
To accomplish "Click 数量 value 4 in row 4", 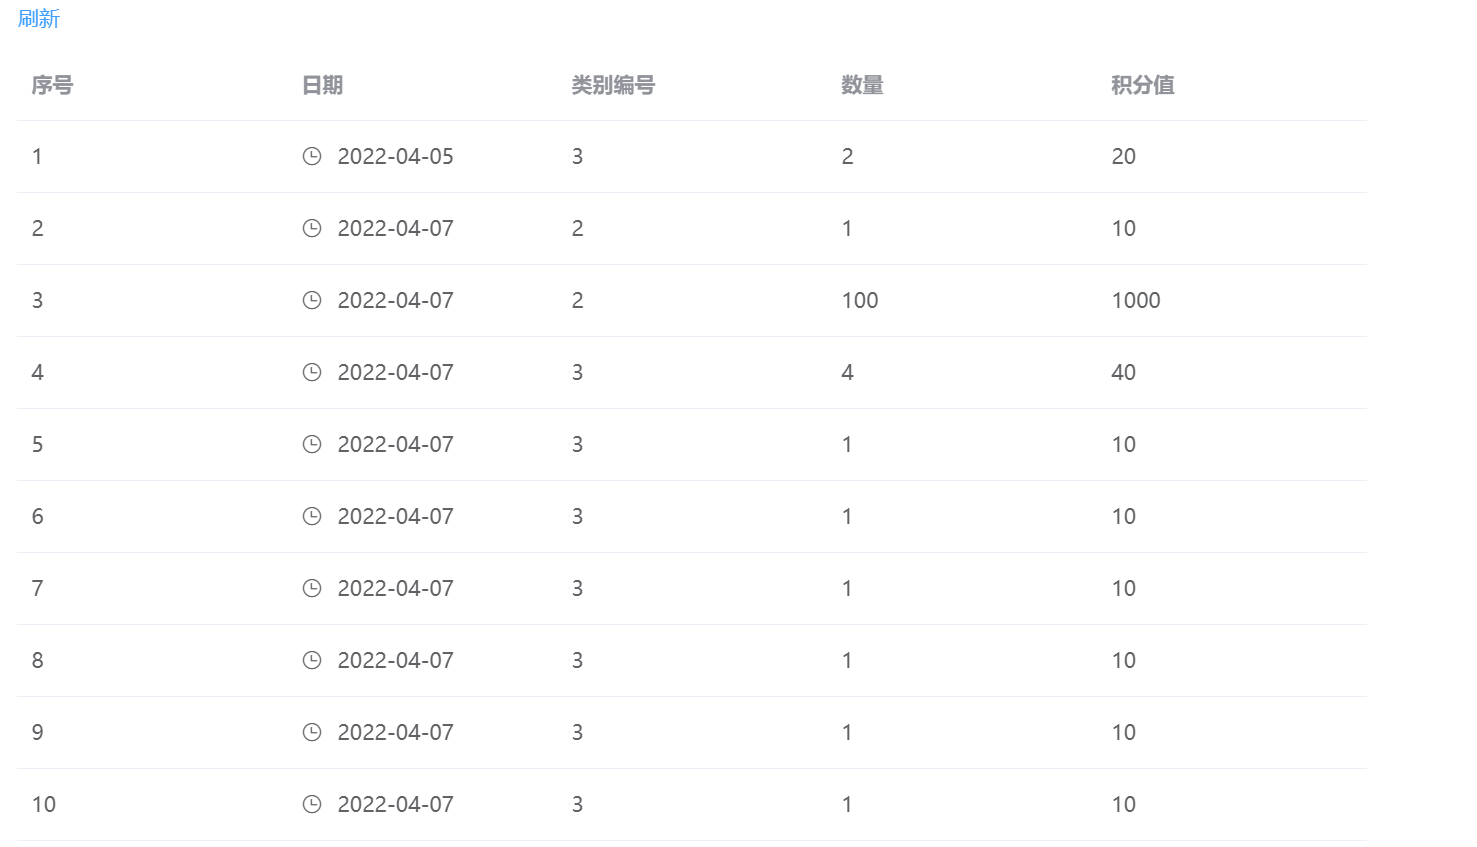I will click(x=848, y=372).
